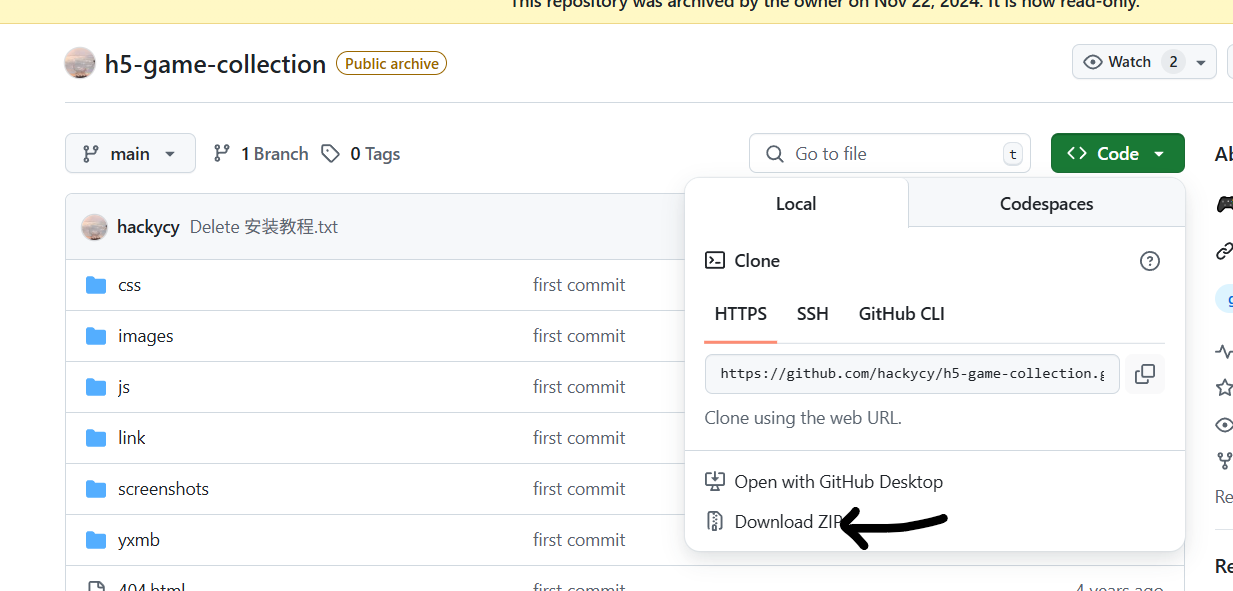Open the images folder
This screenshot has width=1233, height=591.
click(x=145, y=336)
